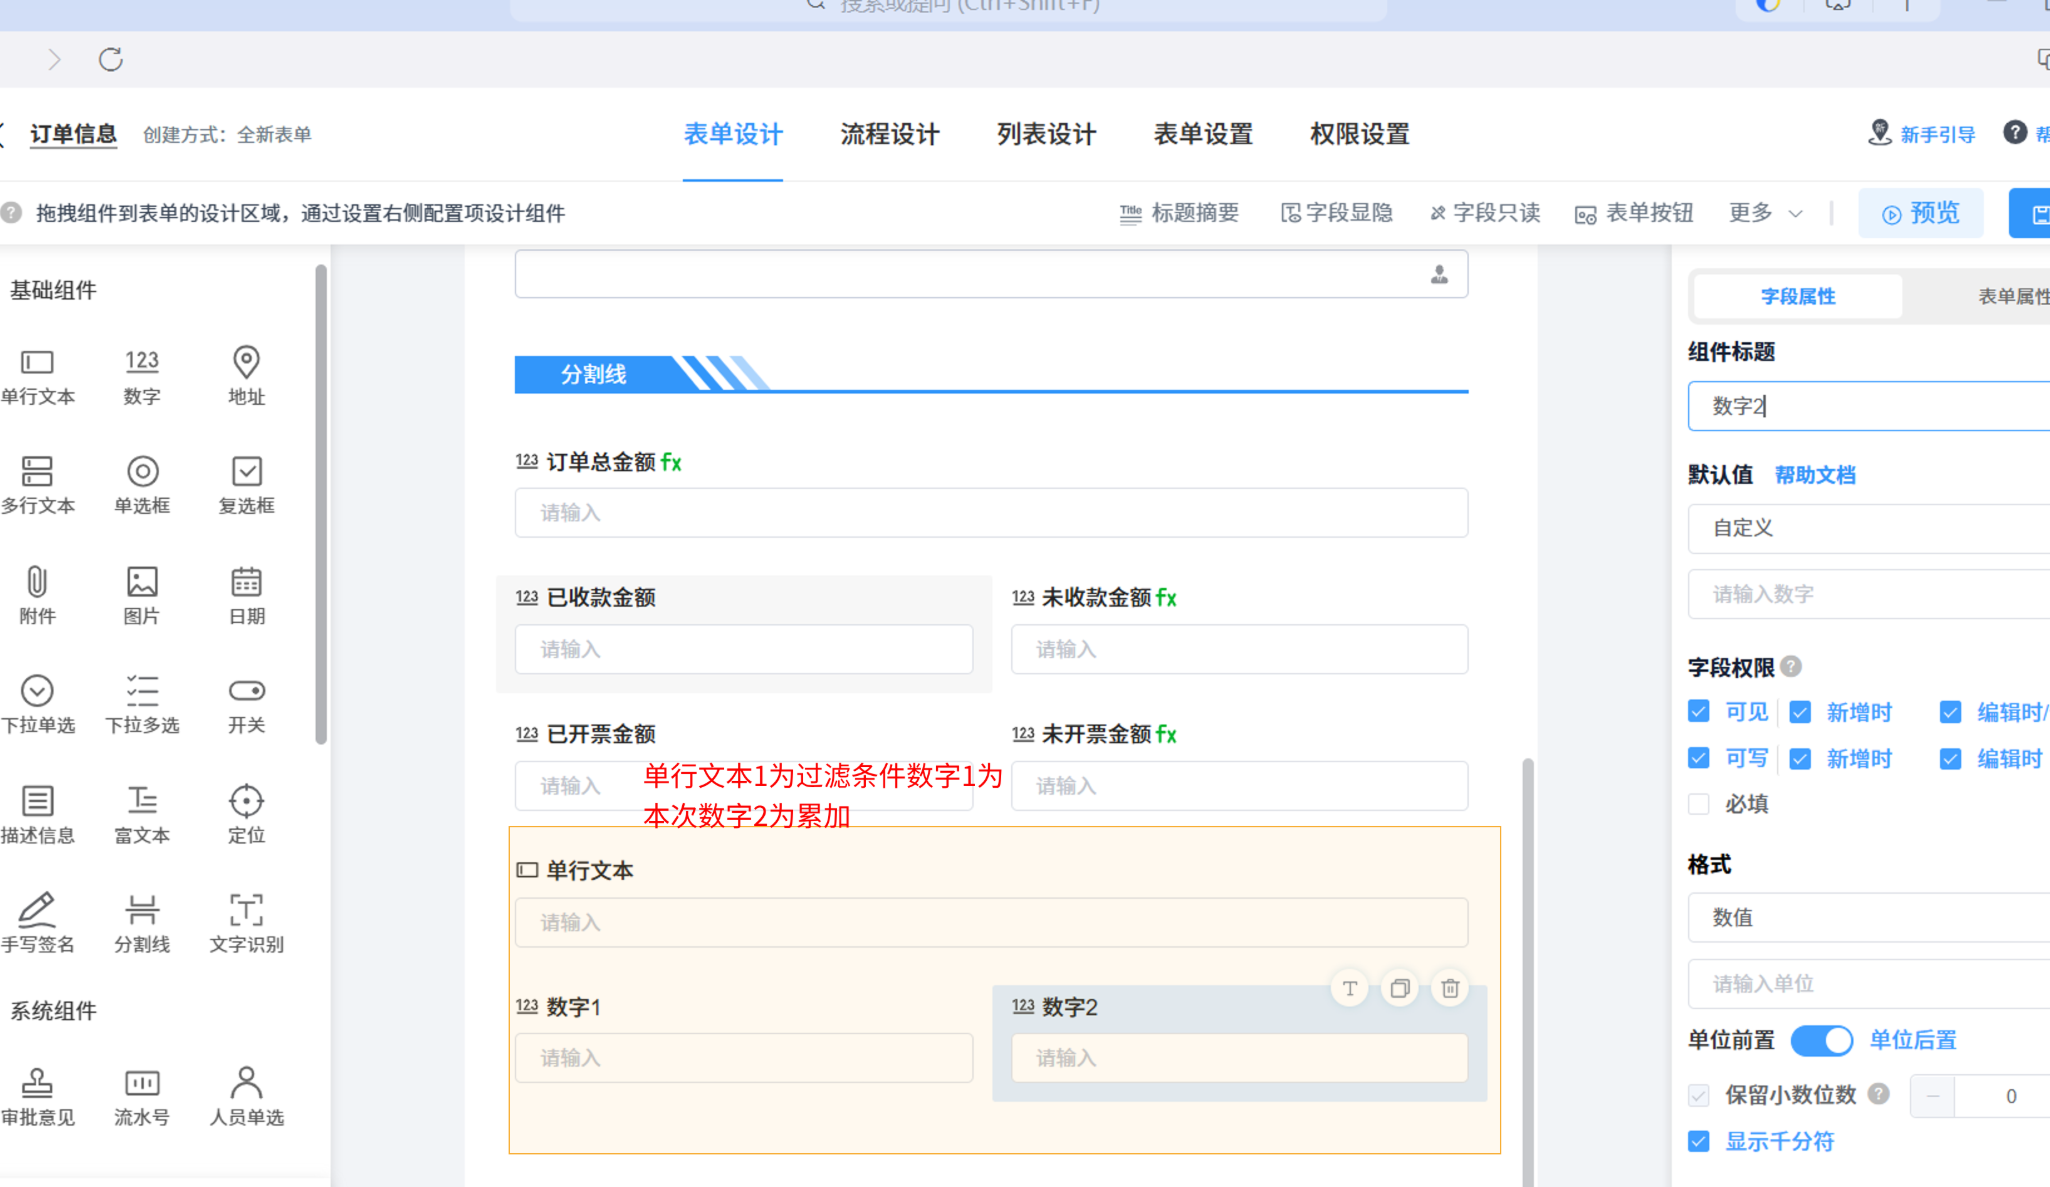Click the decimal places minus stepper
This screenshot has width=2050, height=1187.
[1933, 1096]
